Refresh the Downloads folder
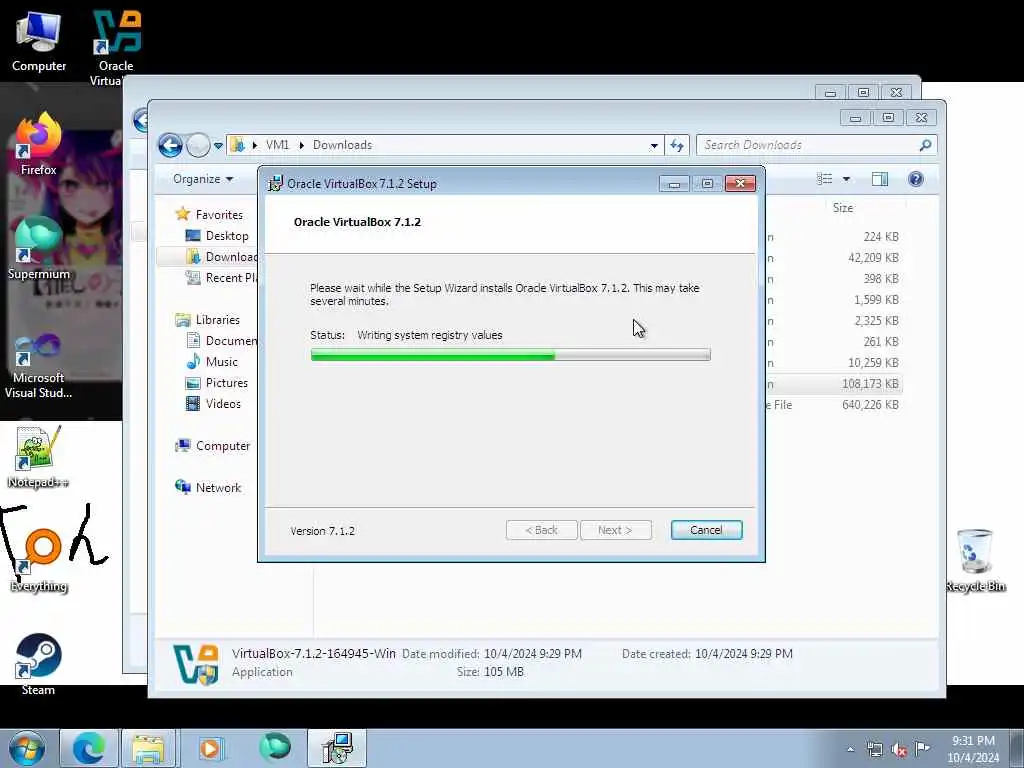 coord(677,146)
